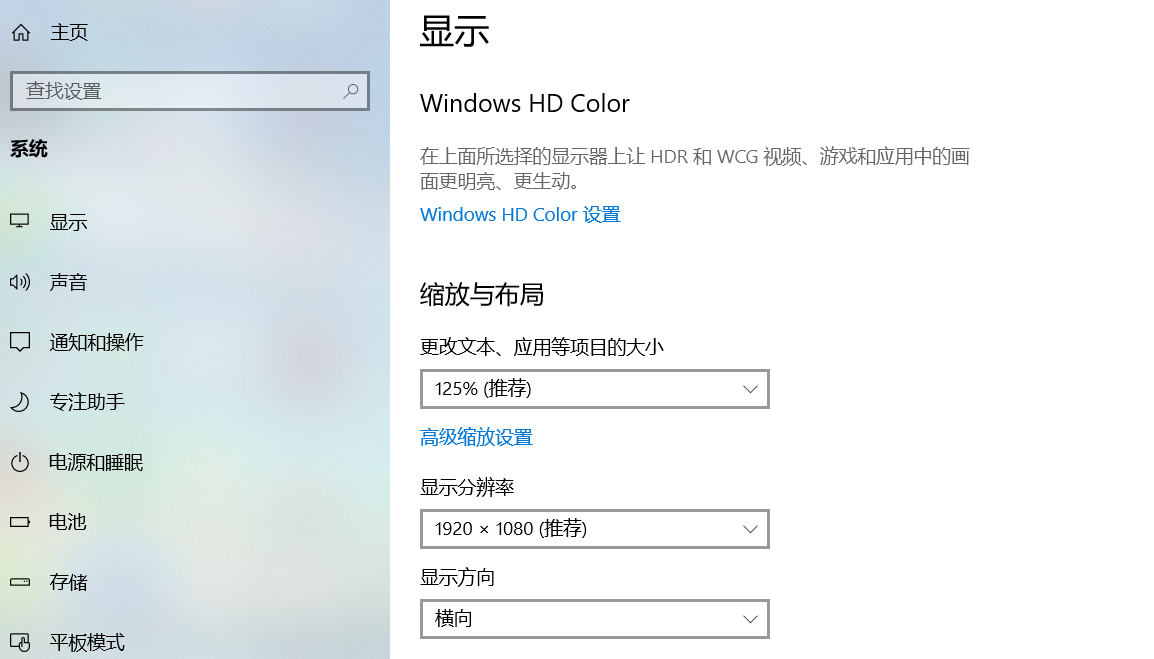The height and width of the screenshot is (659, 1154).
Task: Click the moon icon for 专注助手
Action: (20, 401)
